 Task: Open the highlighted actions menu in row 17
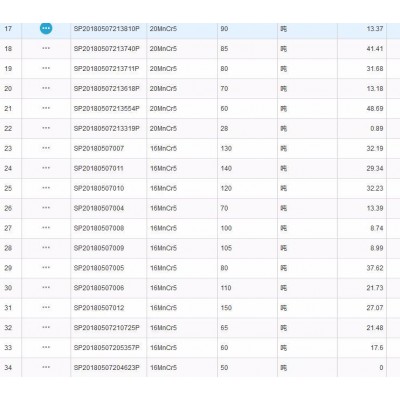coord(46,28)
